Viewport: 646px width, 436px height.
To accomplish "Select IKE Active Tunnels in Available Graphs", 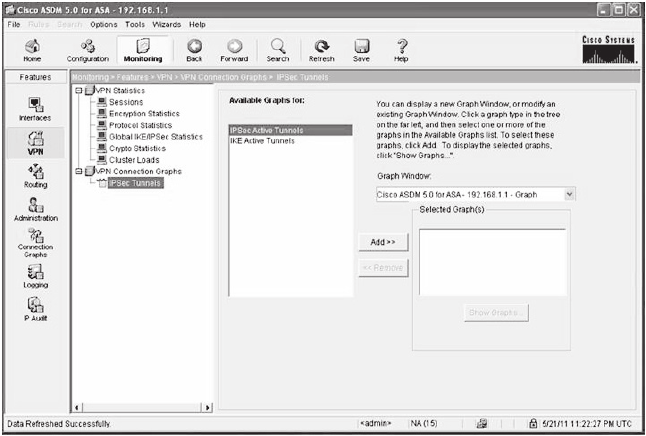I will [x=290, y=141].
